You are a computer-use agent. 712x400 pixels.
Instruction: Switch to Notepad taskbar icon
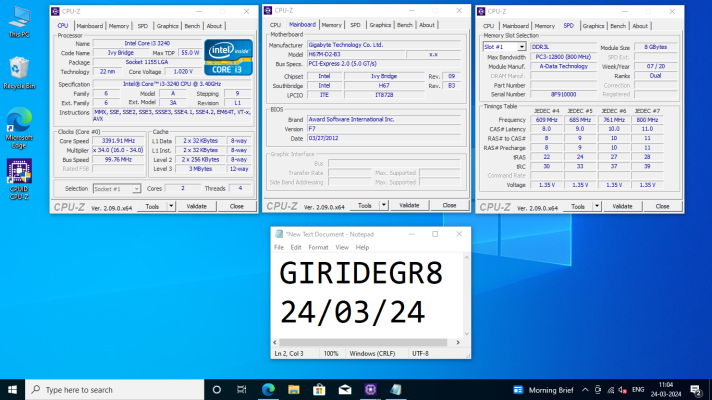point(396,390)
